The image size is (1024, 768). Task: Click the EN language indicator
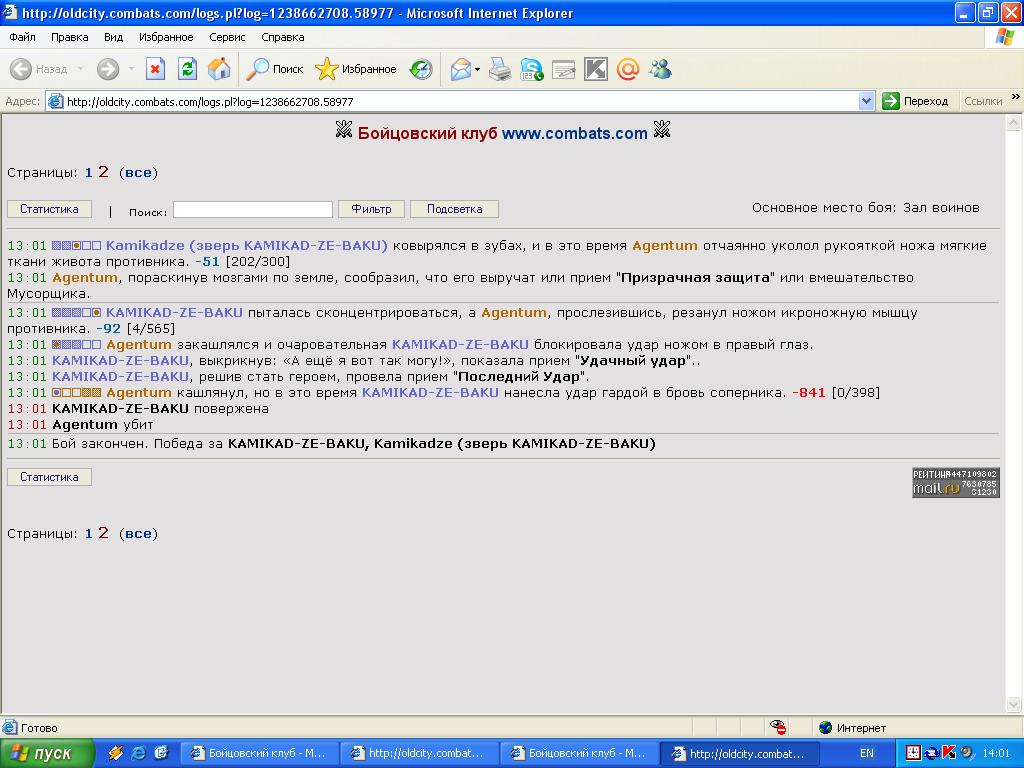[867, 753]
